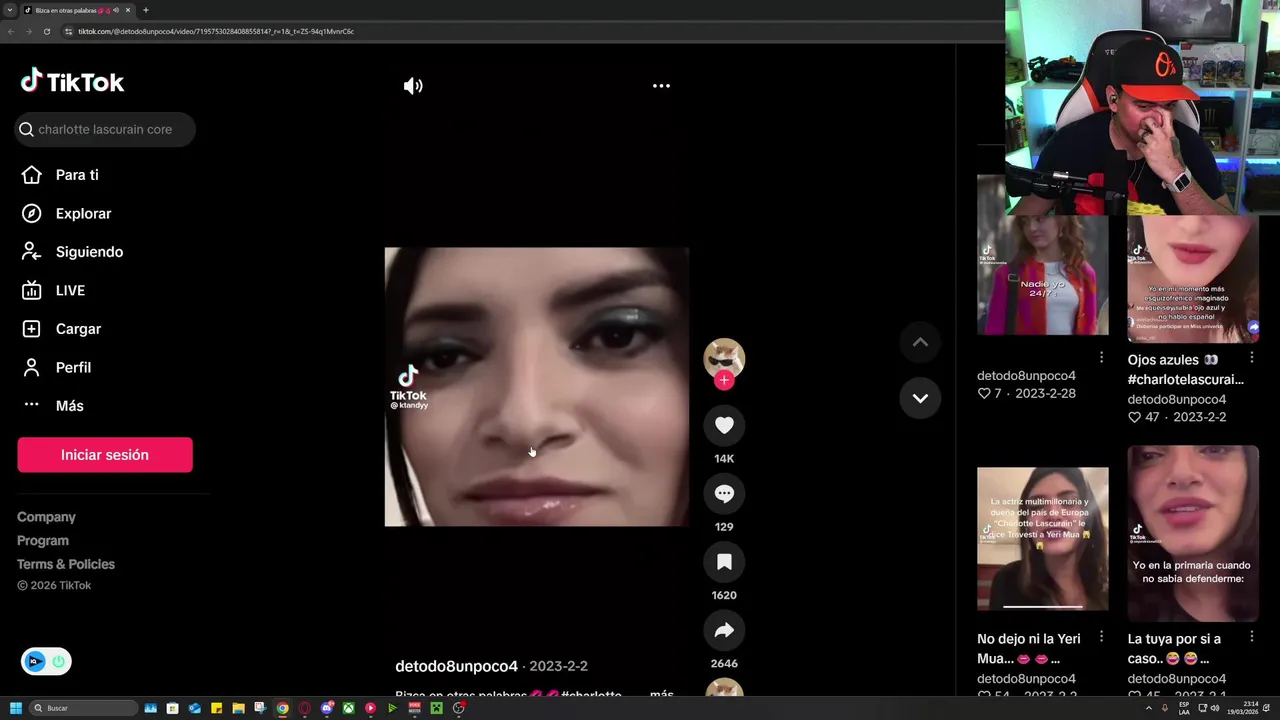Open the Xbox app taskbar icon
The image size is (1280, 720).
coord(348,708)
